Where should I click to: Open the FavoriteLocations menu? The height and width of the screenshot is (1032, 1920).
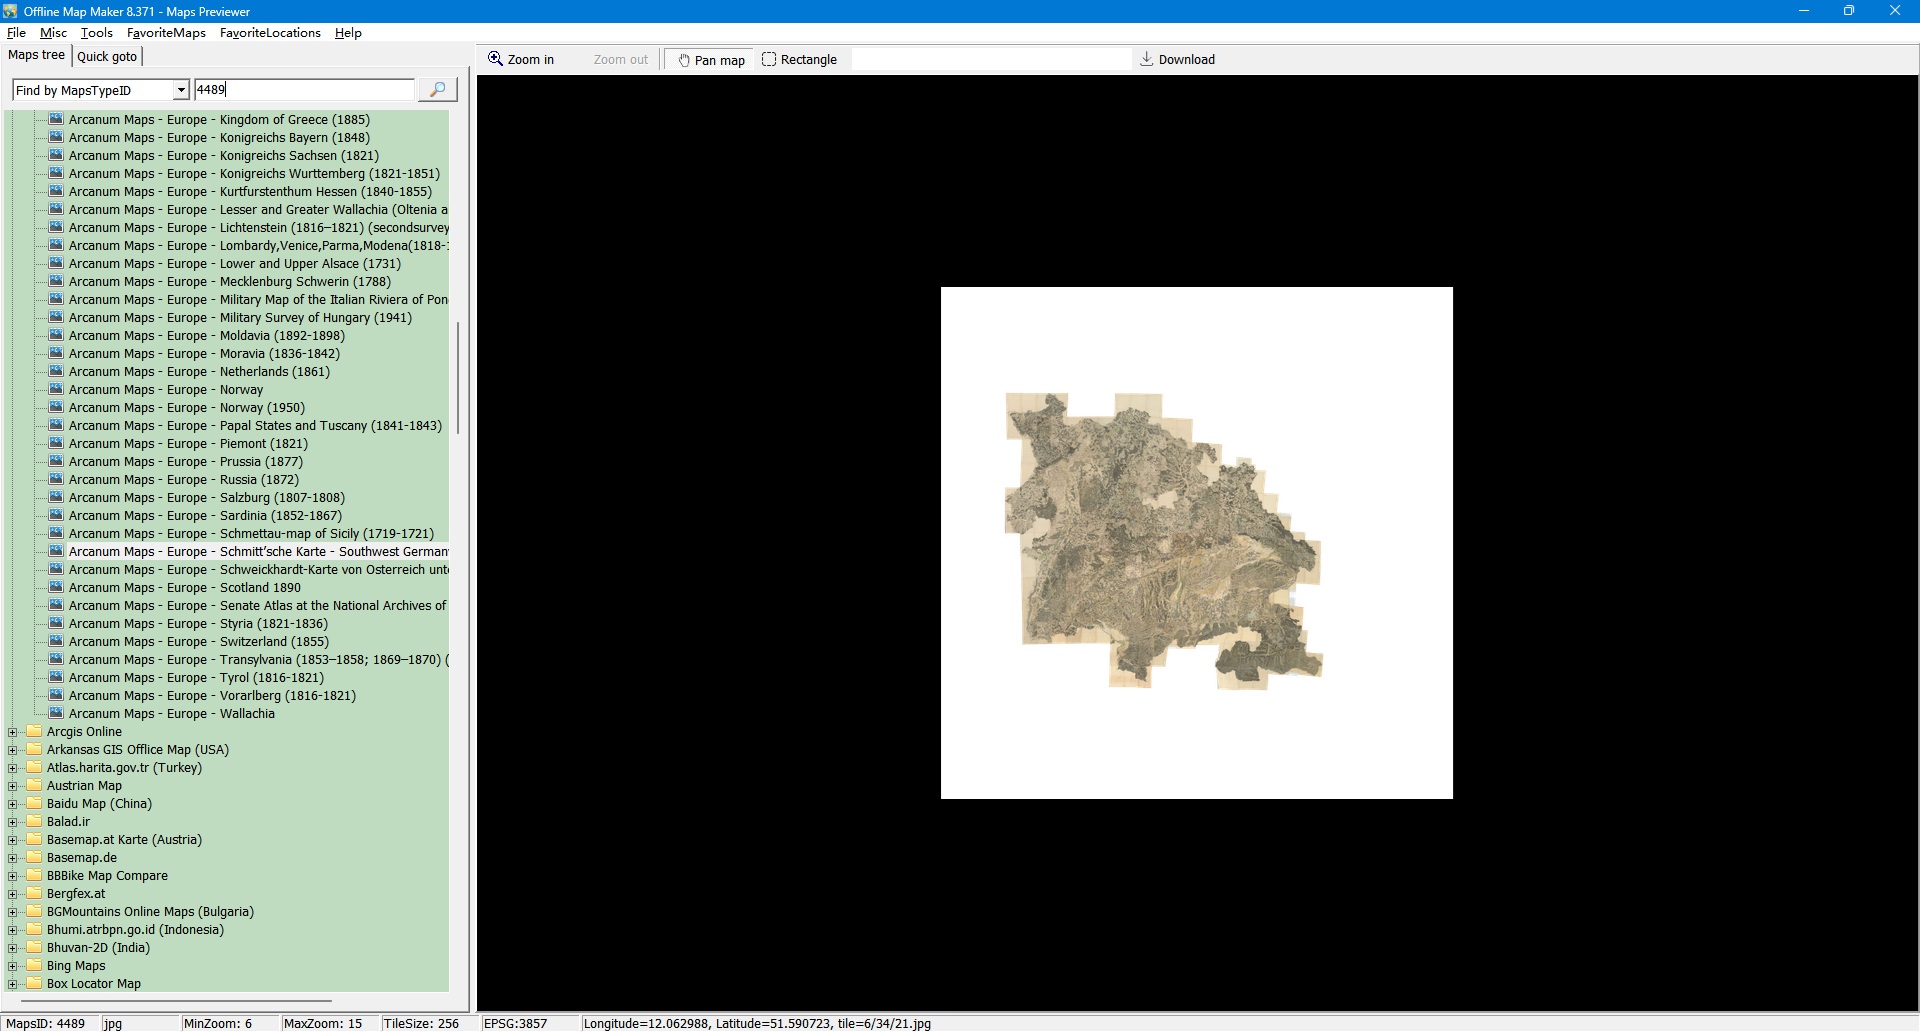coord(270,33)
